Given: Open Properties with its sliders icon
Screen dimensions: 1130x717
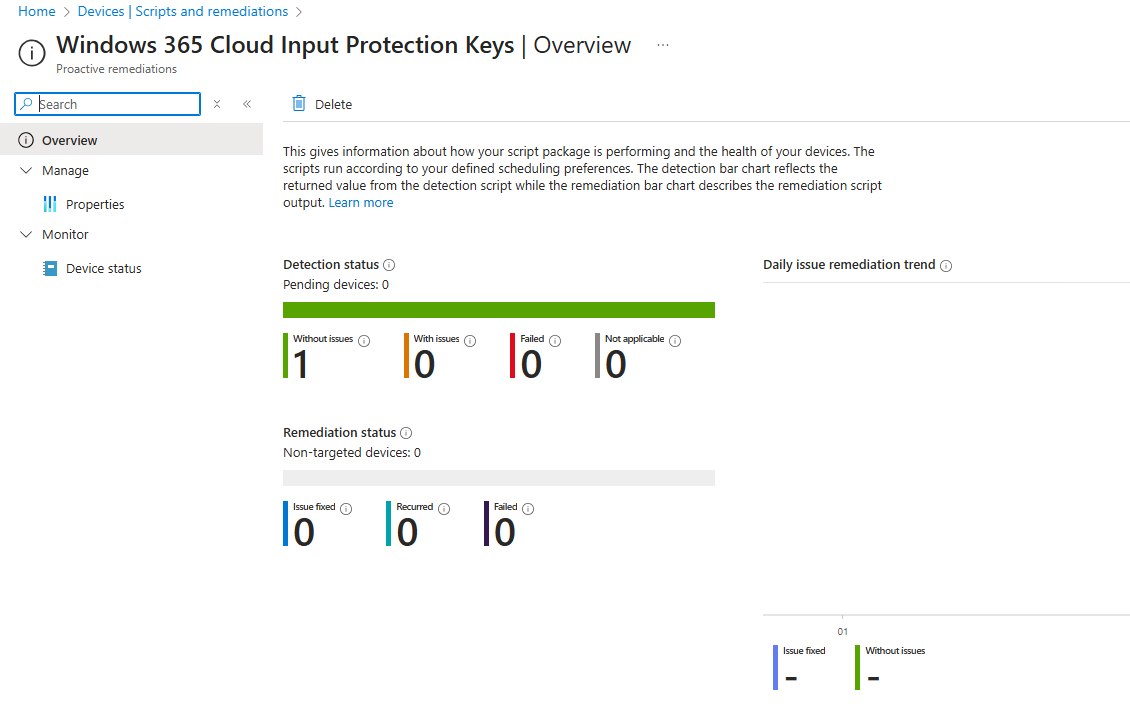Looking at the screenshot, I should [x=50, y=204].
